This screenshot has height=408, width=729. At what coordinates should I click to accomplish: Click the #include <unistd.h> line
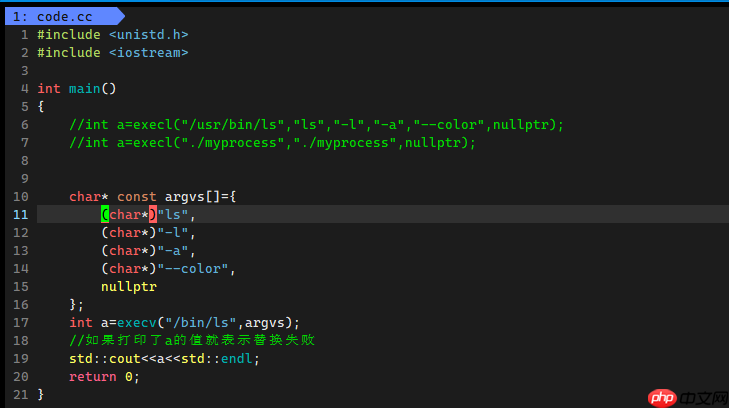[113, 35]
